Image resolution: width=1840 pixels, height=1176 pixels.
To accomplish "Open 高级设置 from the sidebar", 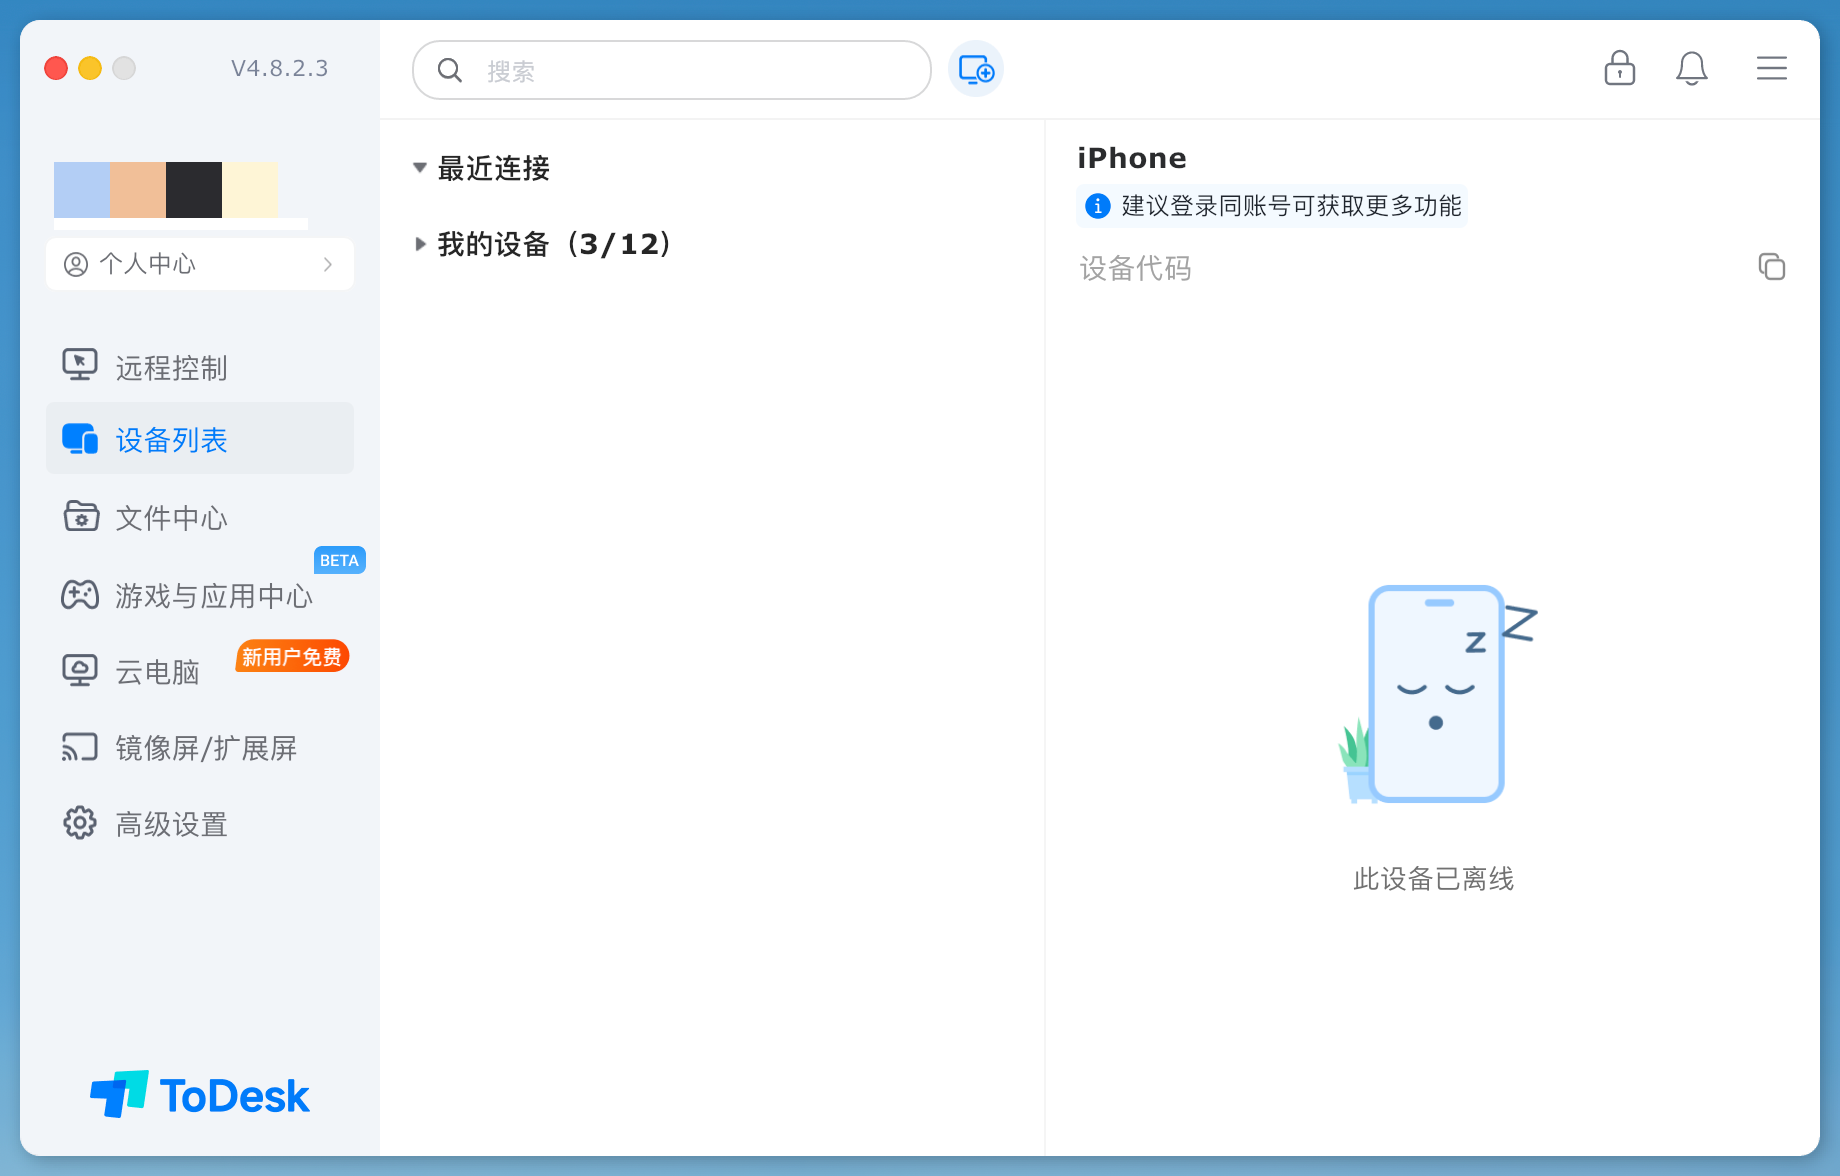I will pos(169,823).
